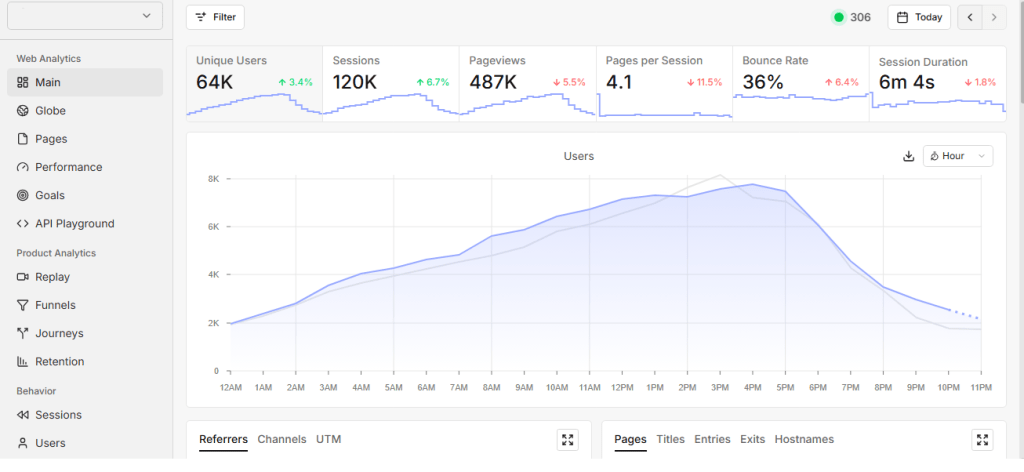The image size is (1024, 472).
Task: Expand the Referrers panel to fullscreen
Action: [x=567, y=440]
